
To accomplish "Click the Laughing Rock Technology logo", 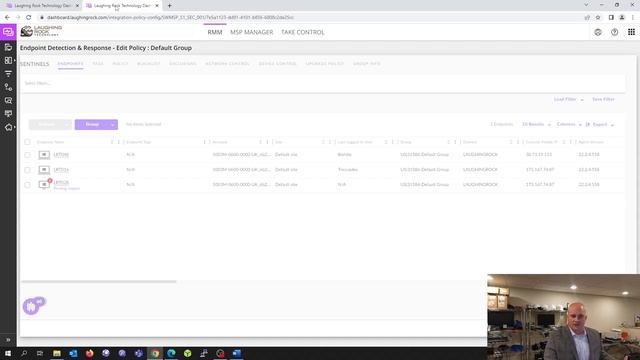I will coord(41,31).
